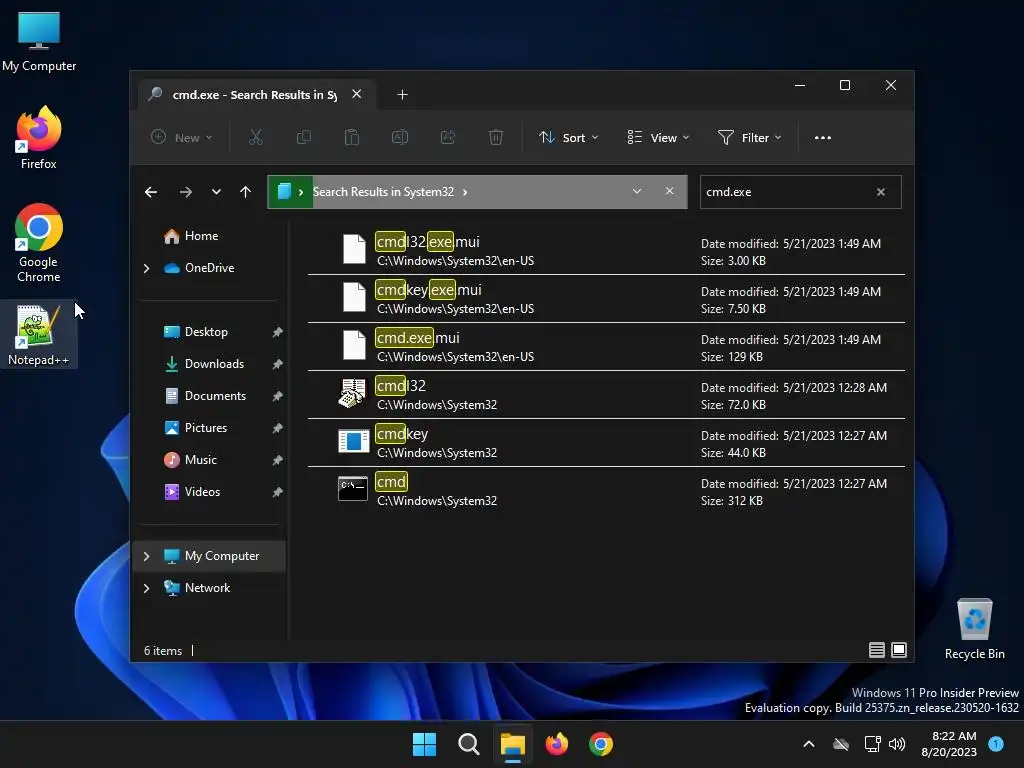Screen dimensions: 1024x768
Task: Select the cmdkey.exe.mui file name
Action: (428, 289)
